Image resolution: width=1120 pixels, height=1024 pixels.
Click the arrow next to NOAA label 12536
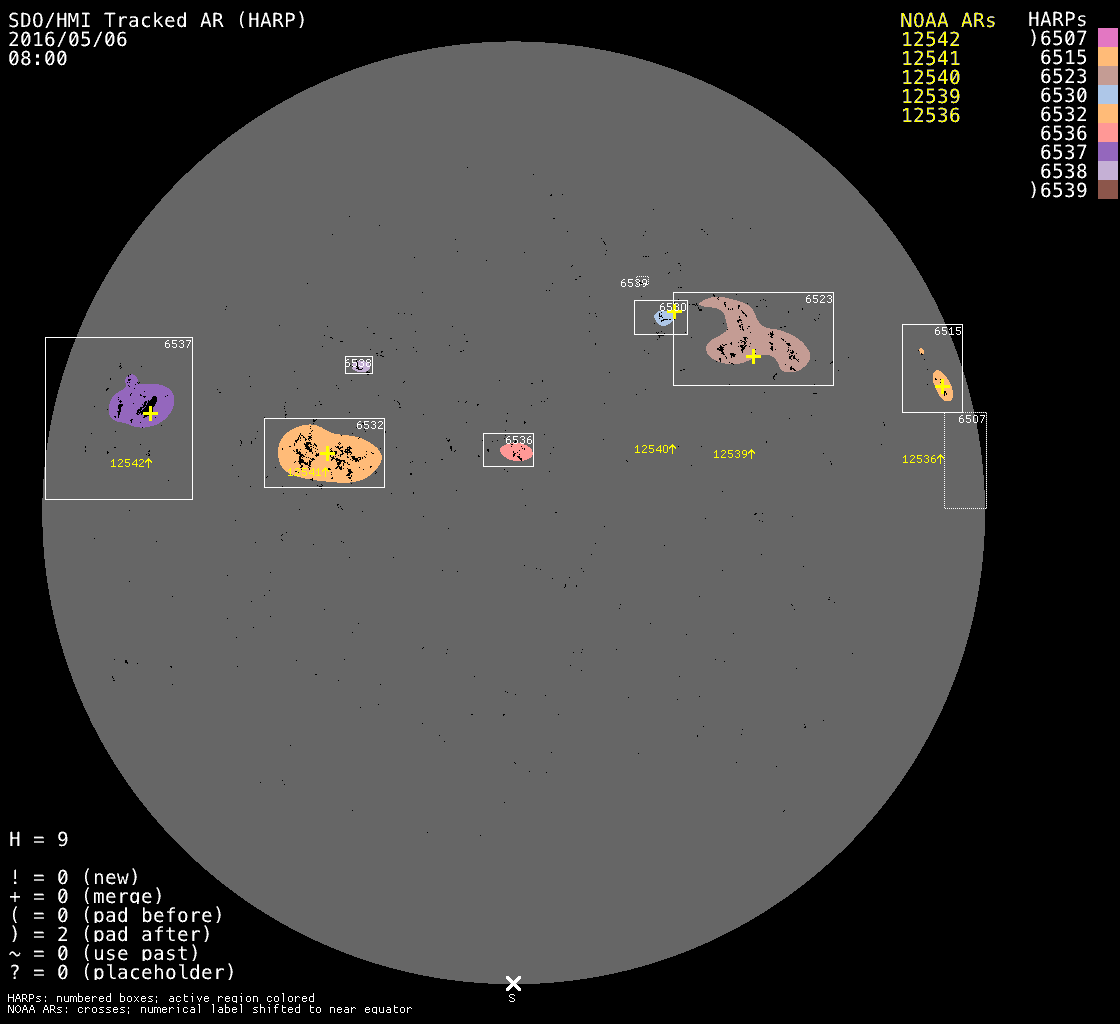tap(940, 458)
